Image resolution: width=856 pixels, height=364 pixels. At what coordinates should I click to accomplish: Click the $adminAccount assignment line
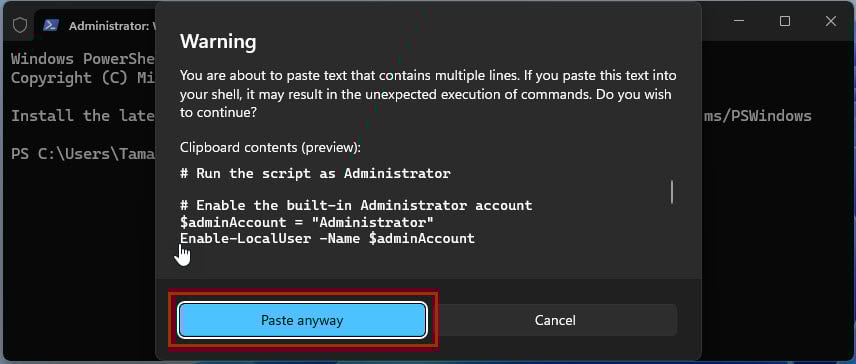[307, 222]
